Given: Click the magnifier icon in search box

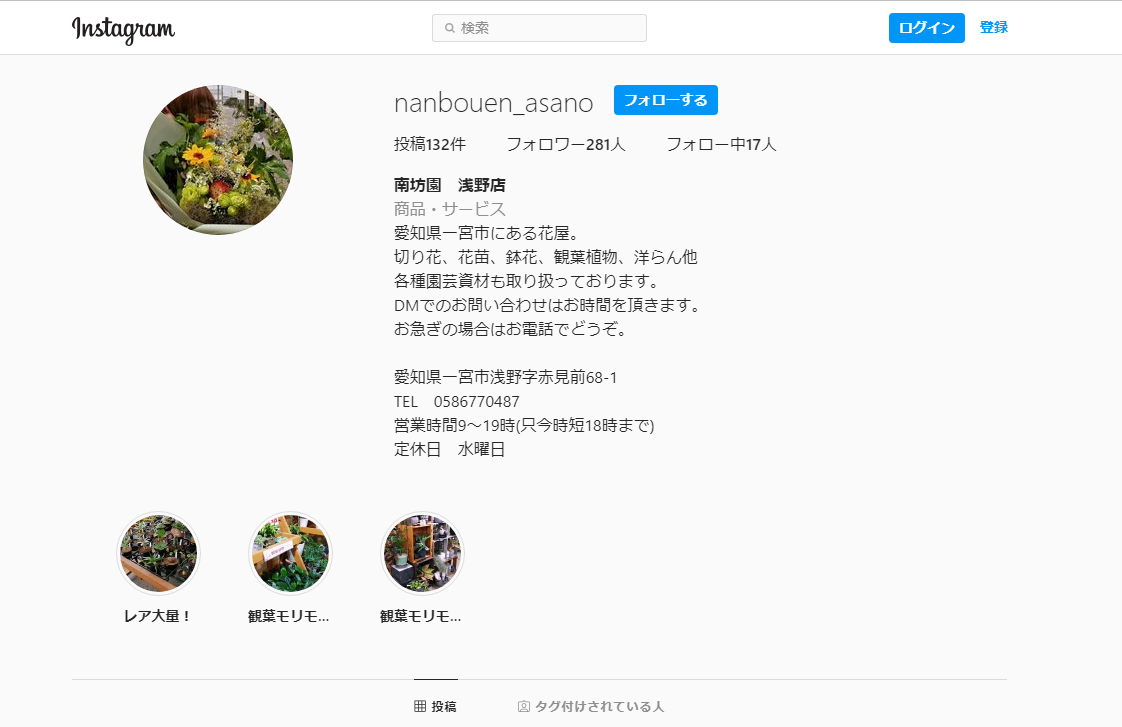Looking at the screenshot, I should [x=449, y=28].
